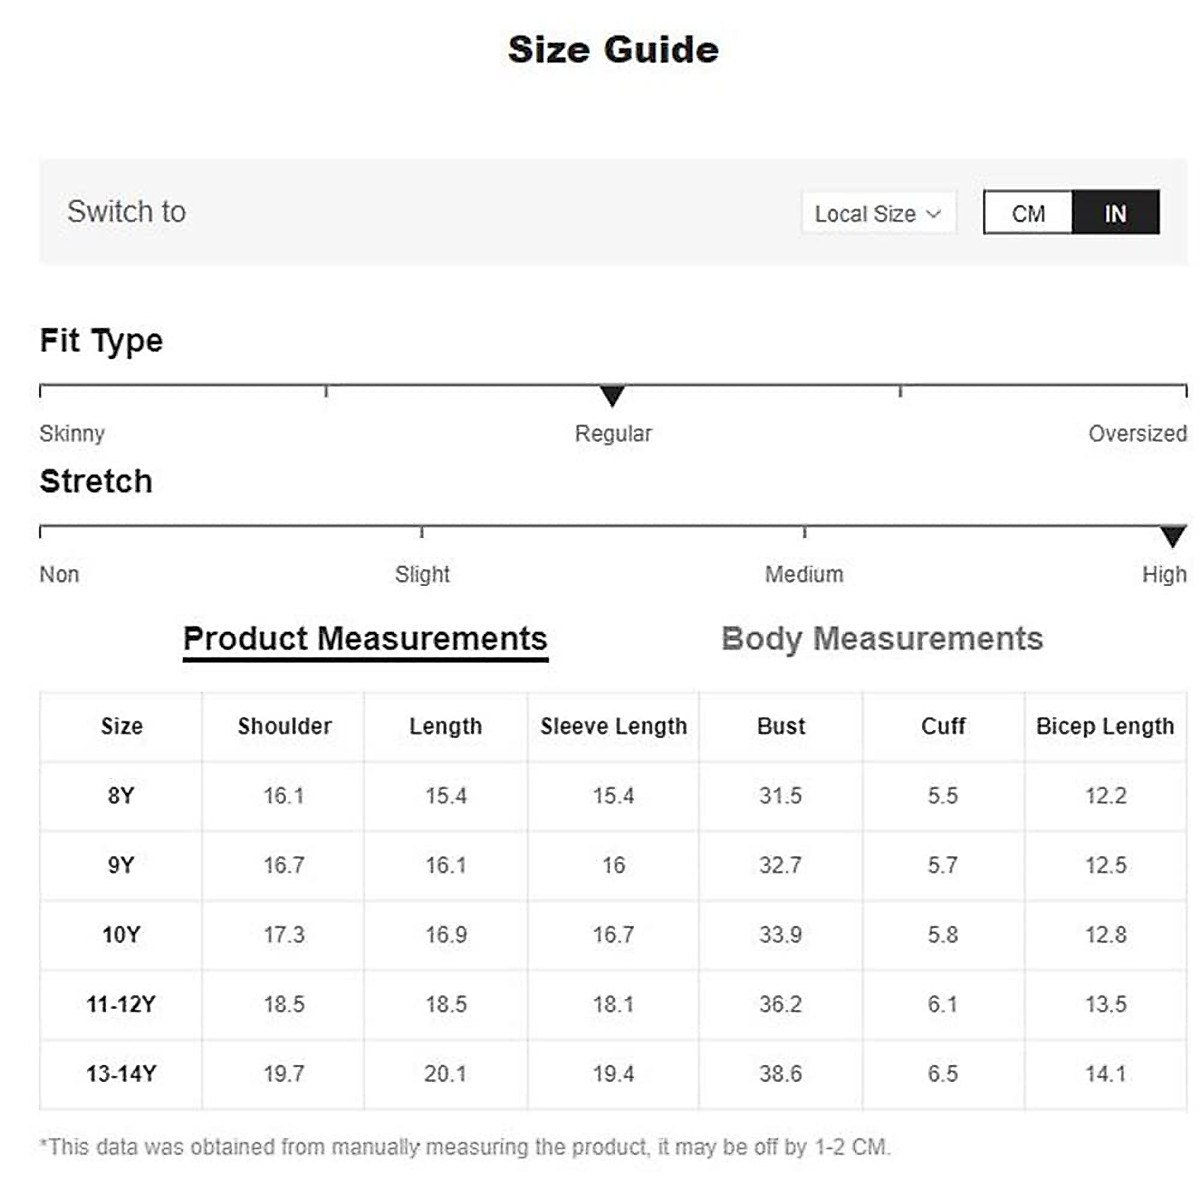
Task: Click the Cuff column header
Action: click(943, 726)
